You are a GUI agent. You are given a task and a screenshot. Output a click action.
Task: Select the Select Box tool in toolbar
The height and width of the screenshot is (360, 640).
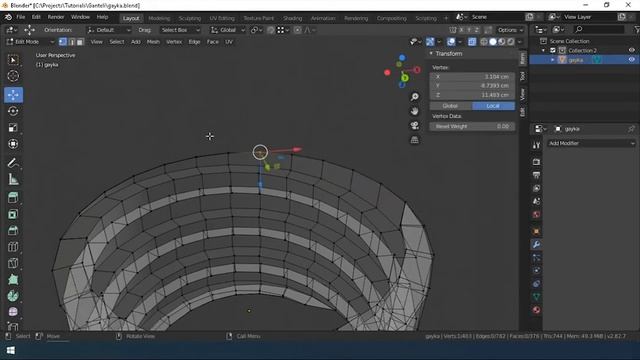click(x=13, y=60)
